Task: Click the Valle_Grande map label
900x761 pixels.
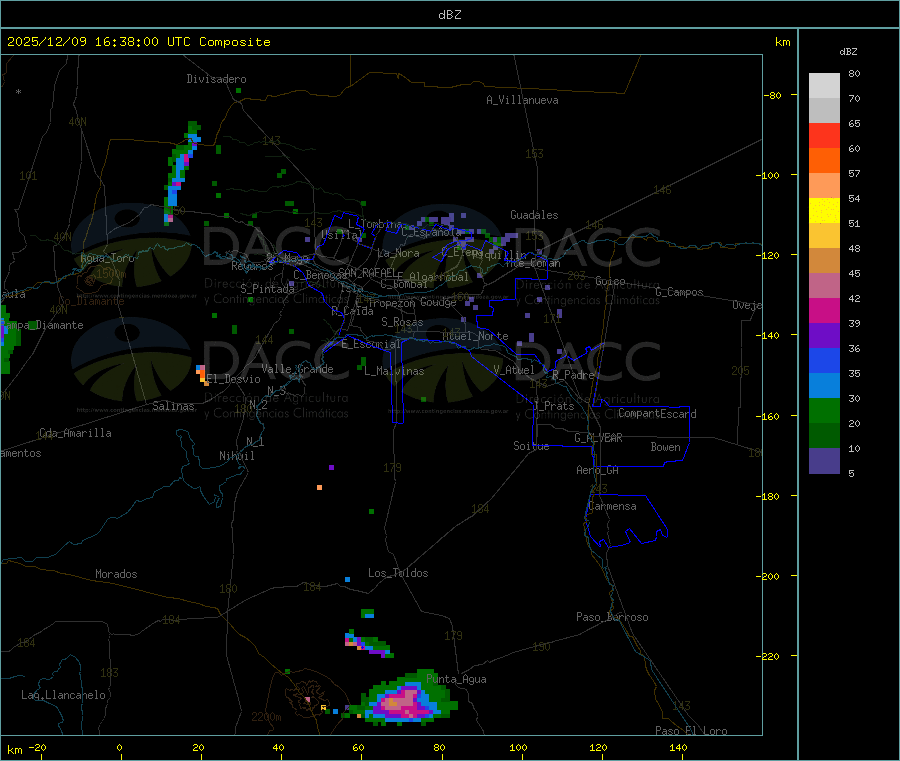Action: click(x=297, y=369)
